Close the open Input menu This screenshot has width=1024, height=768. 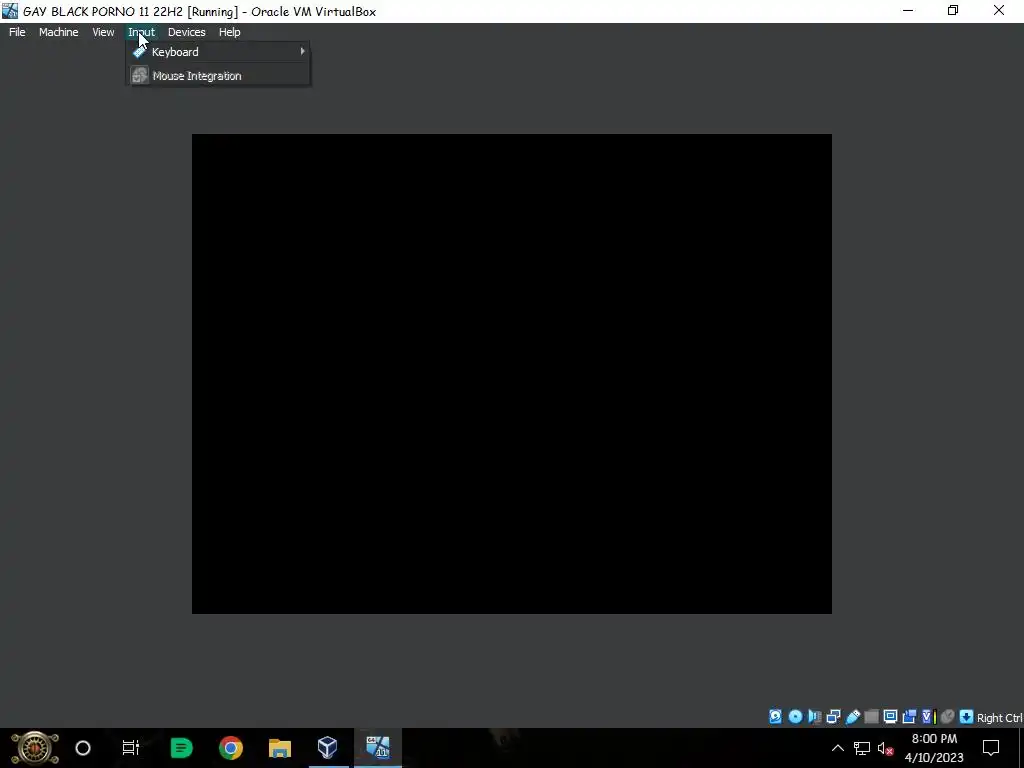click(x=142, y=32)
